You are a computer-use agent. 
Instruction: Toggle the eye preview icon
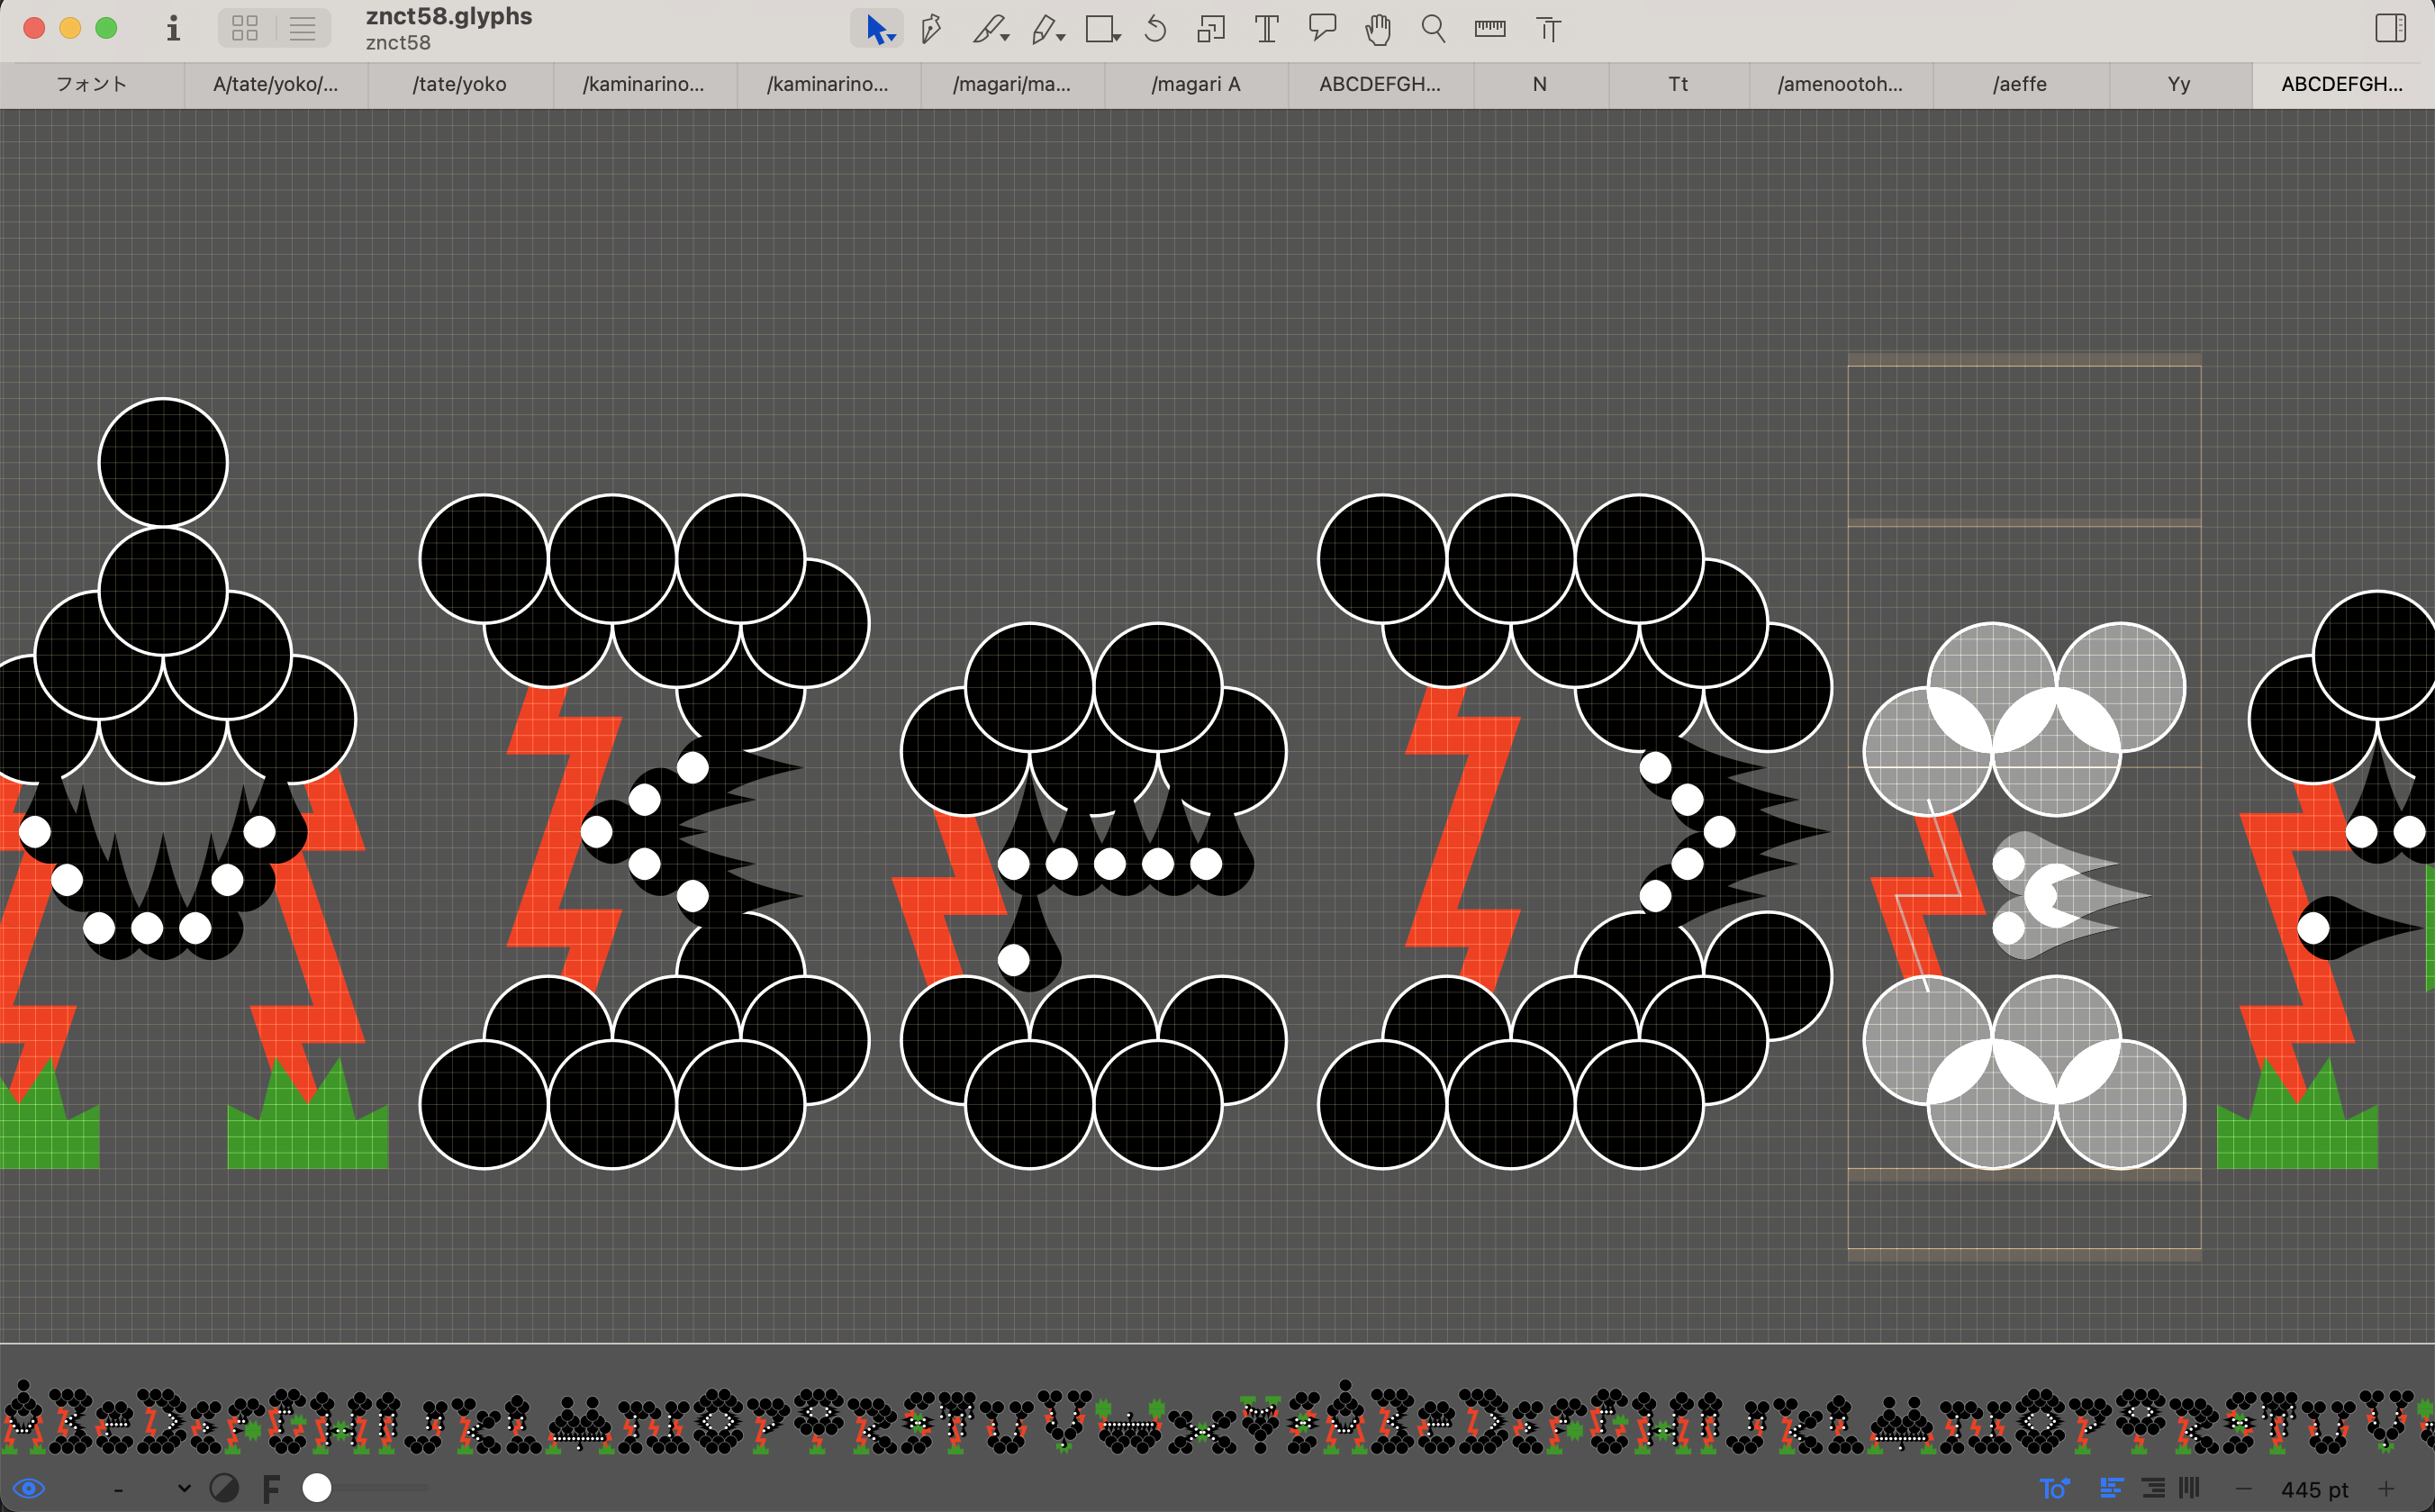pyautogui.click(x=29, y=1488)
